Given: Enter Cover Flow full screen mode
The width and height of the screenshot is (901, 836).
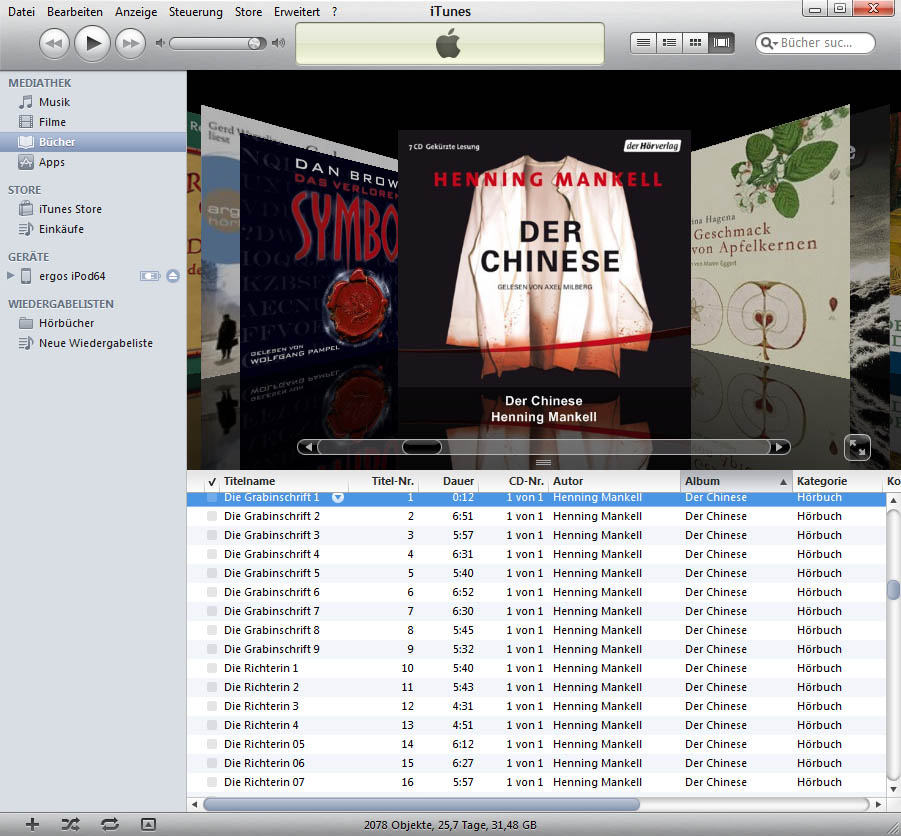Looking at the screenshot, I should (857, 448).
